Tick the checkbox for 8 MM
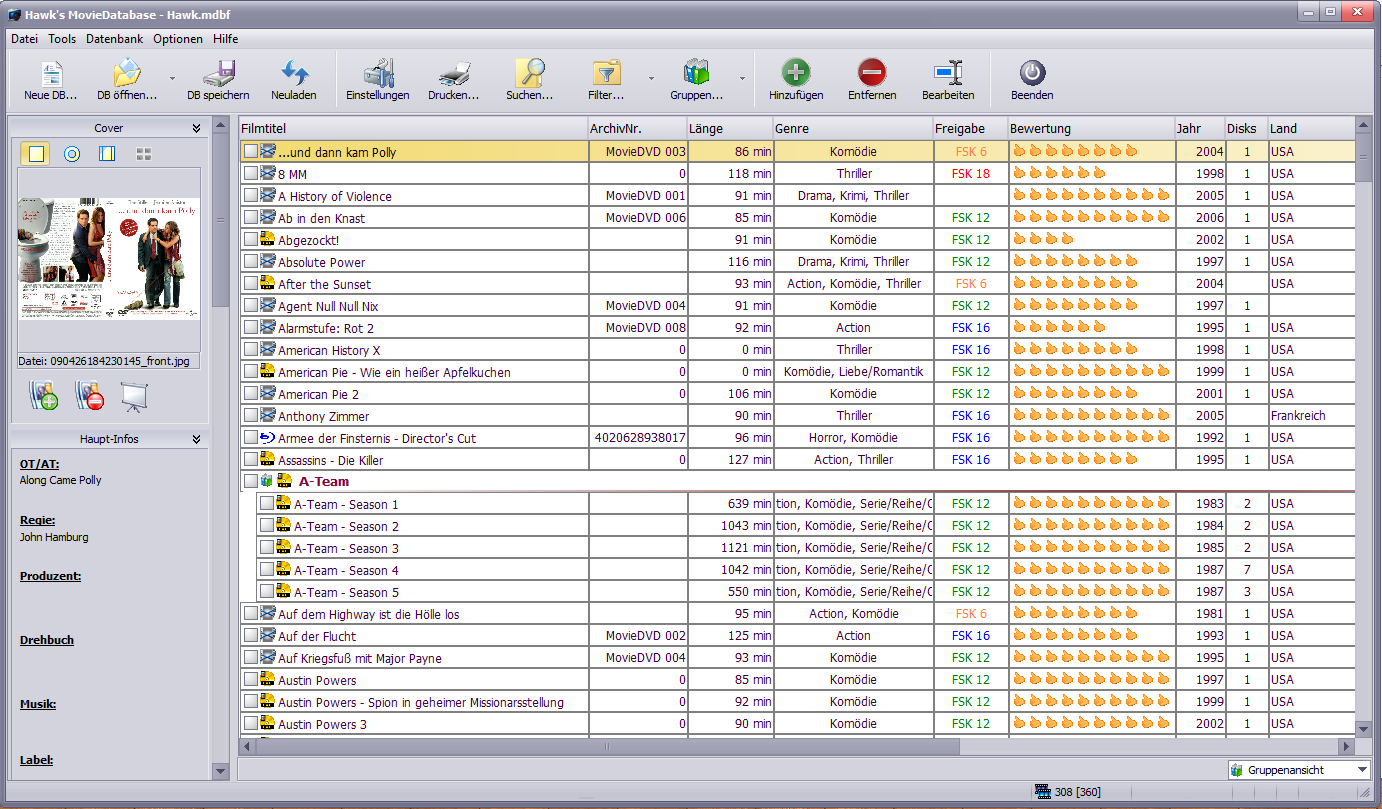This screenshot has width=1382, height=809. click(x=251, y=174)
